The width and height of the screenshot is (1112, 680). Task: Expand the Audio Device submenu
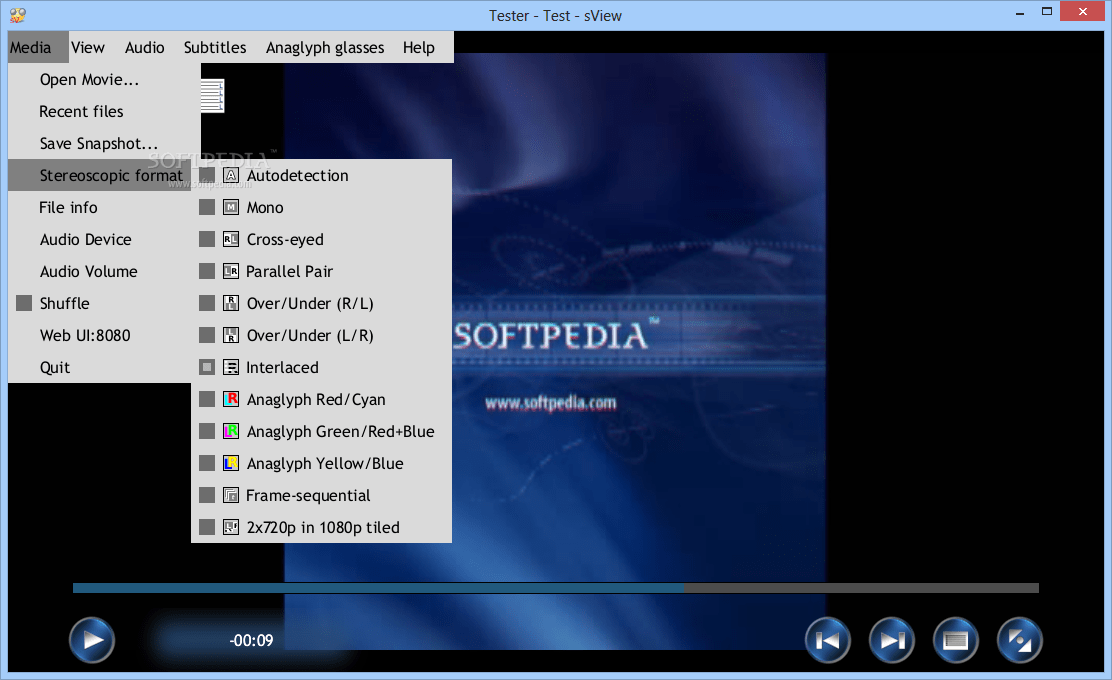click(100, 239)
